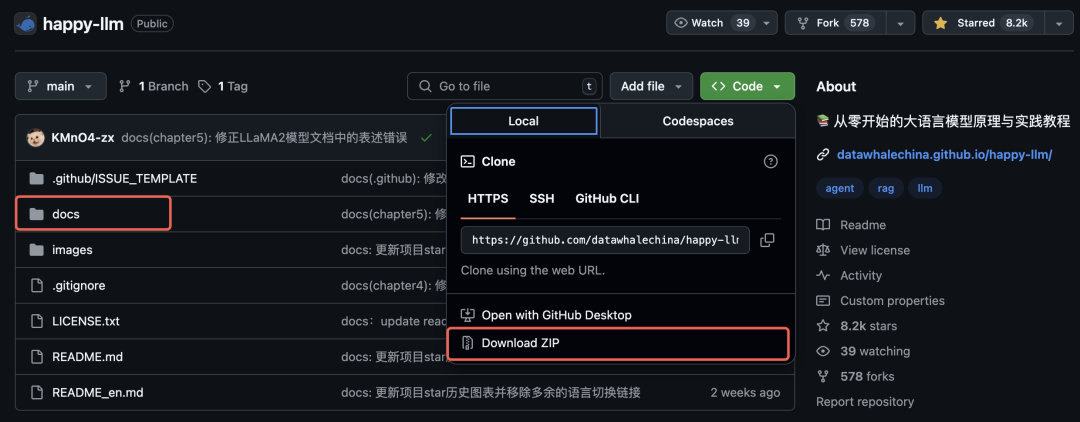Viewport: 1080px width, 422px height.
Task: Open the Custom properties link
Action: (x=893, y=301)
